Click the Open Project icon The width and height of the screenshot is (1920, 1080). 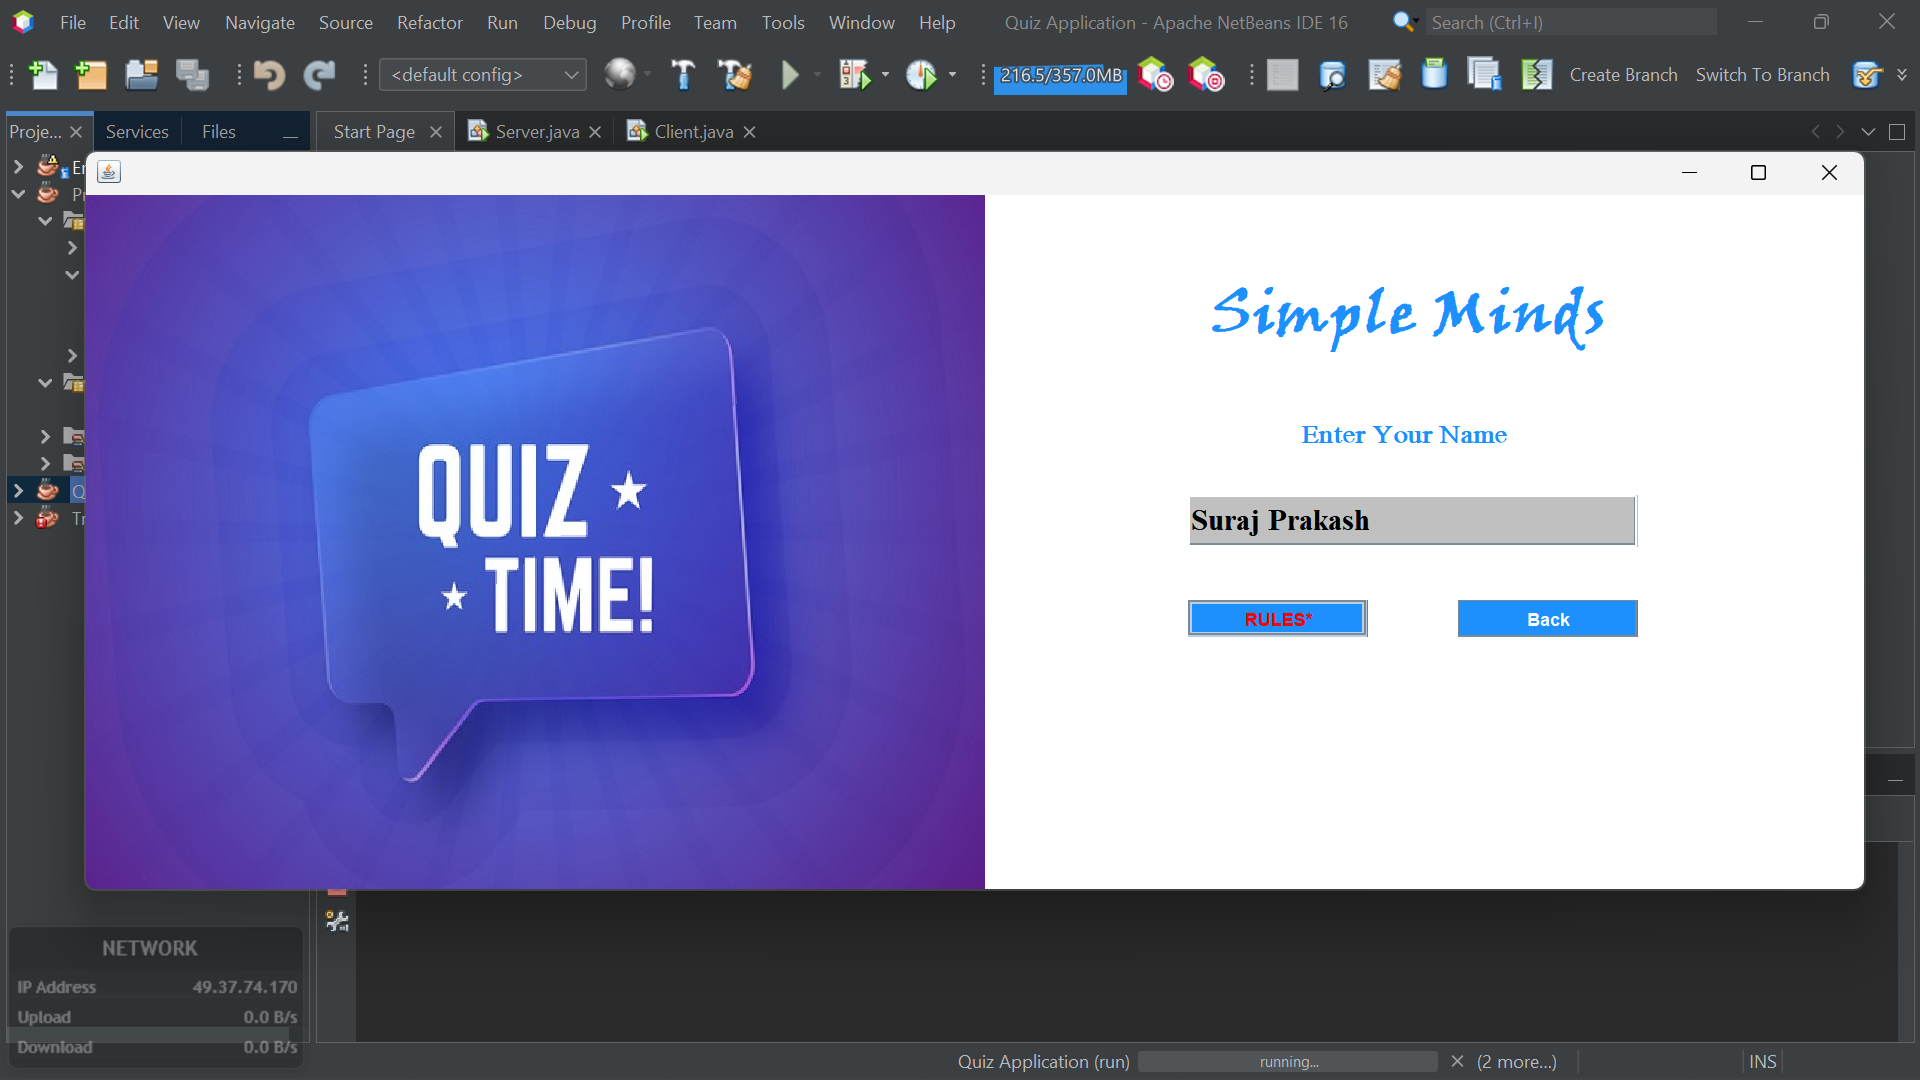point(141,74)
